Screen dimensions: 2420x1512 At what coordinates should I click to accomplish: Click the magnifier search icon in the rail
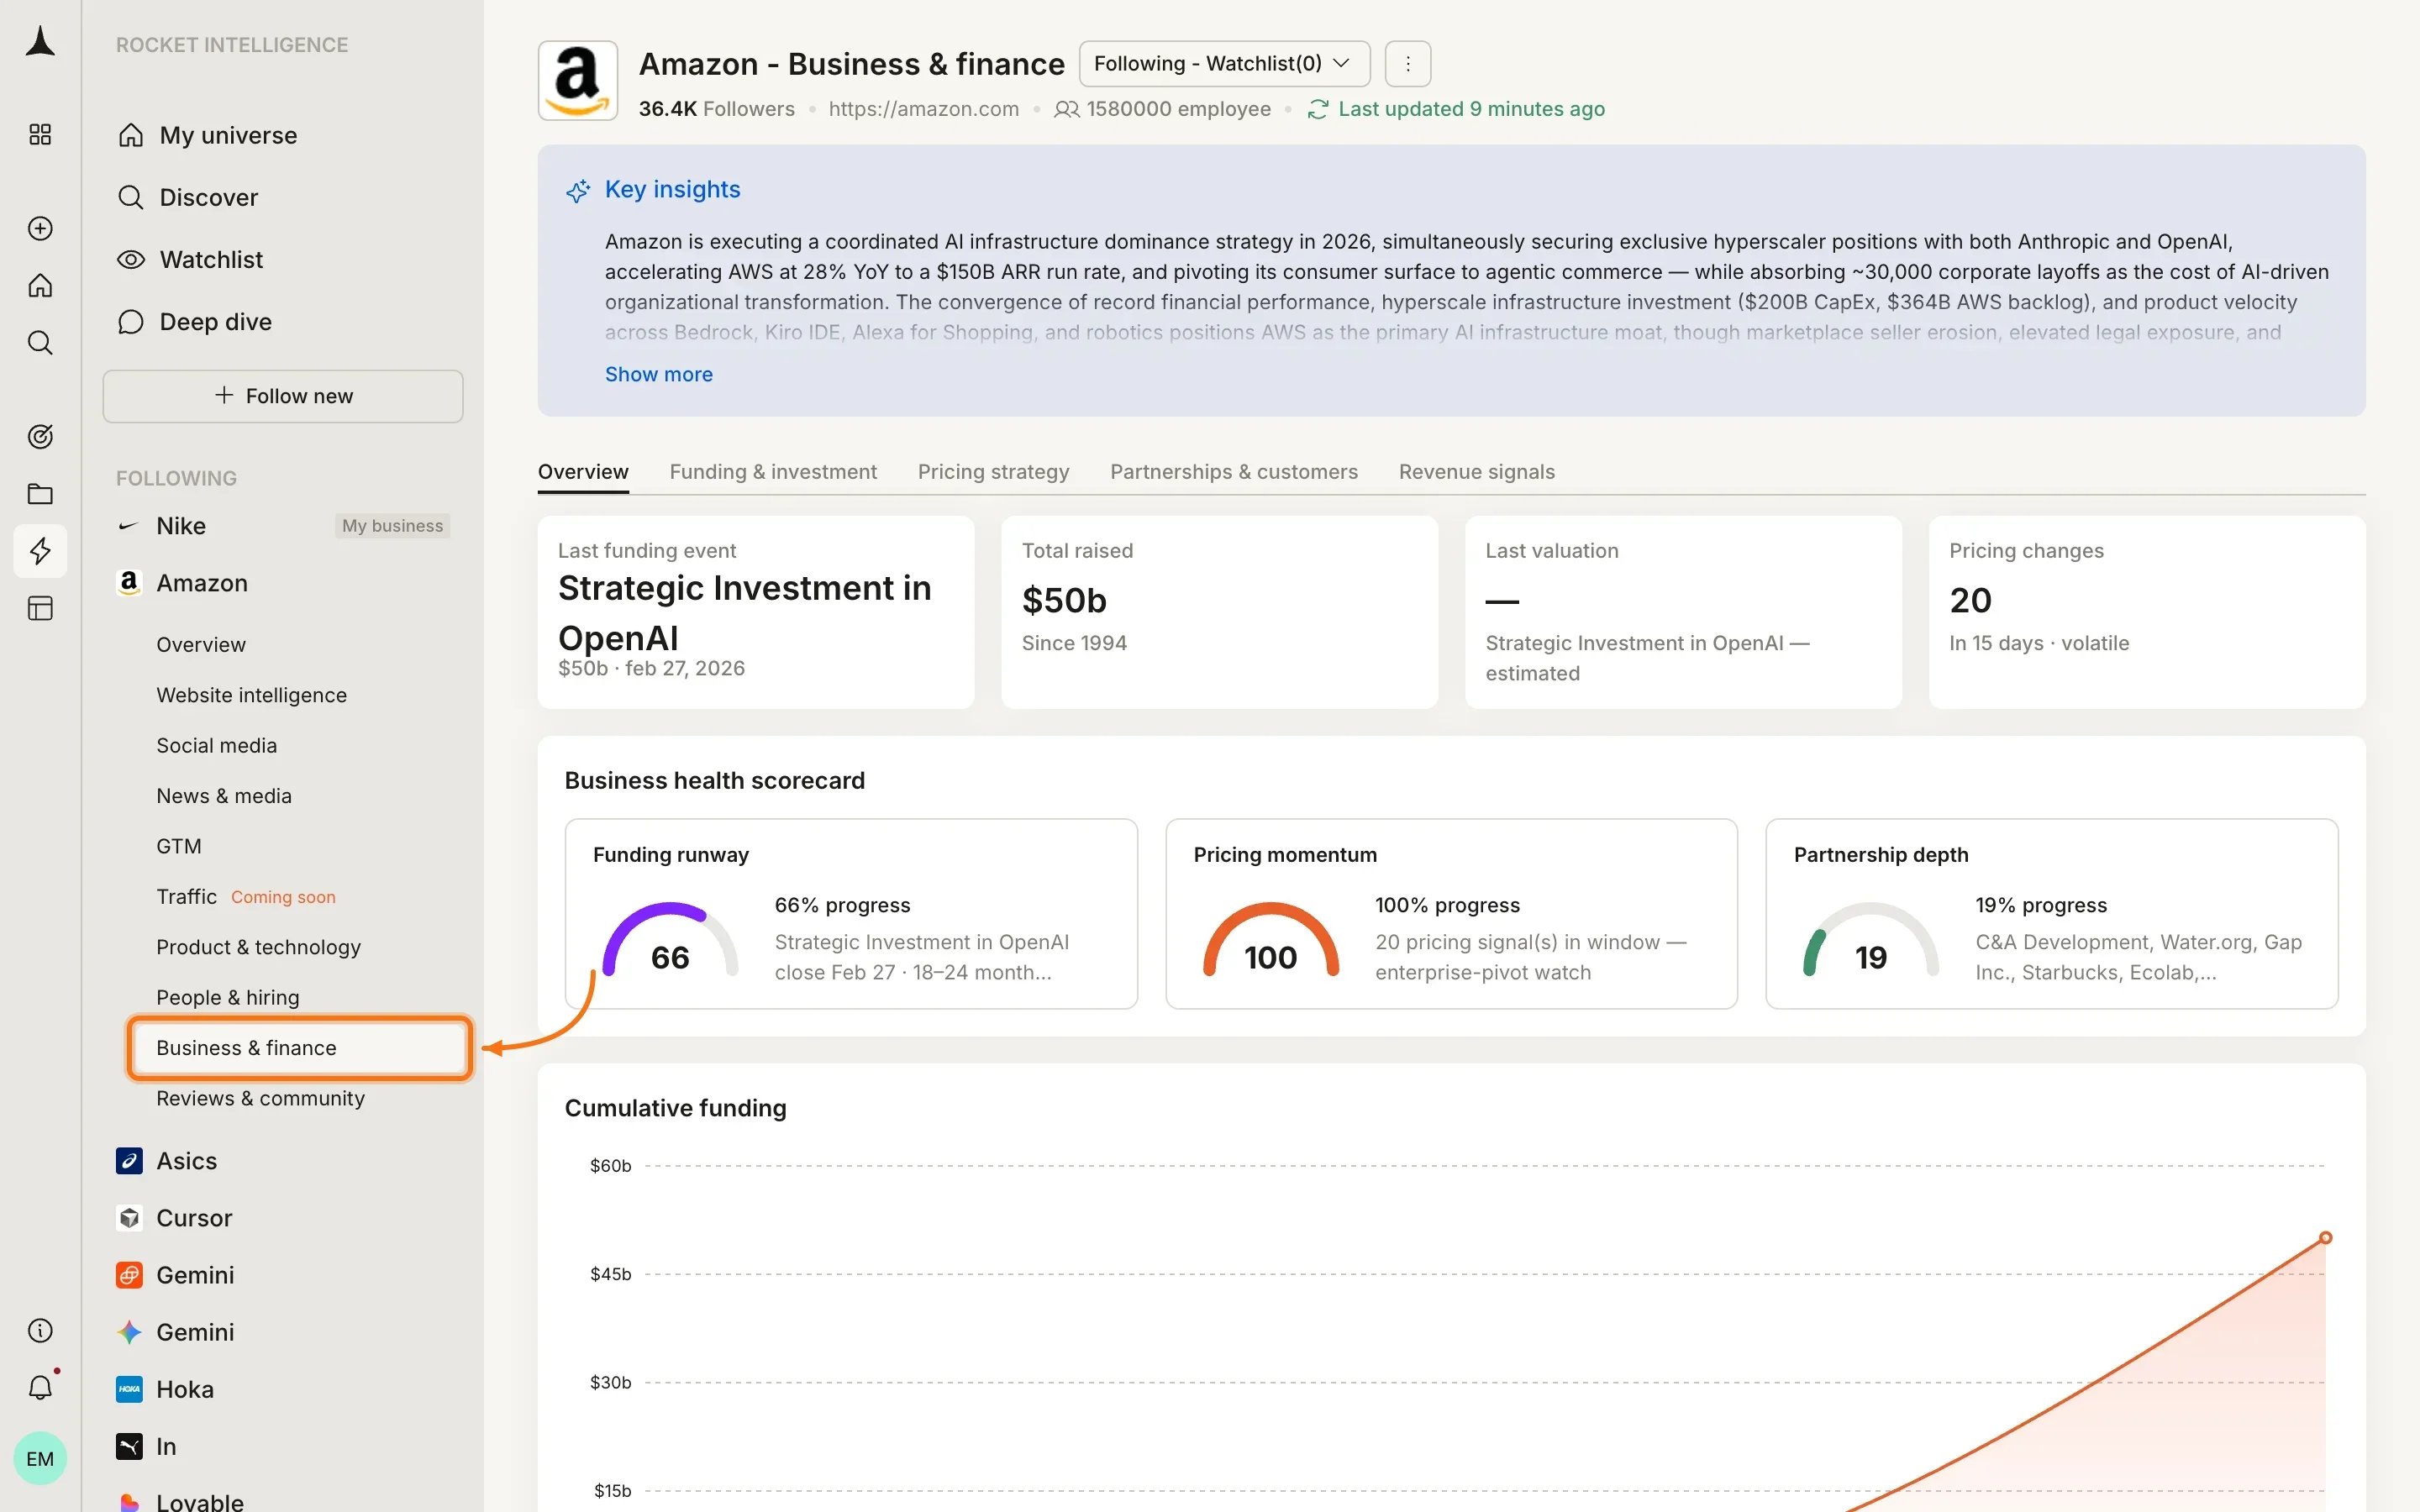pyautogui.click(x=40, y=343)
